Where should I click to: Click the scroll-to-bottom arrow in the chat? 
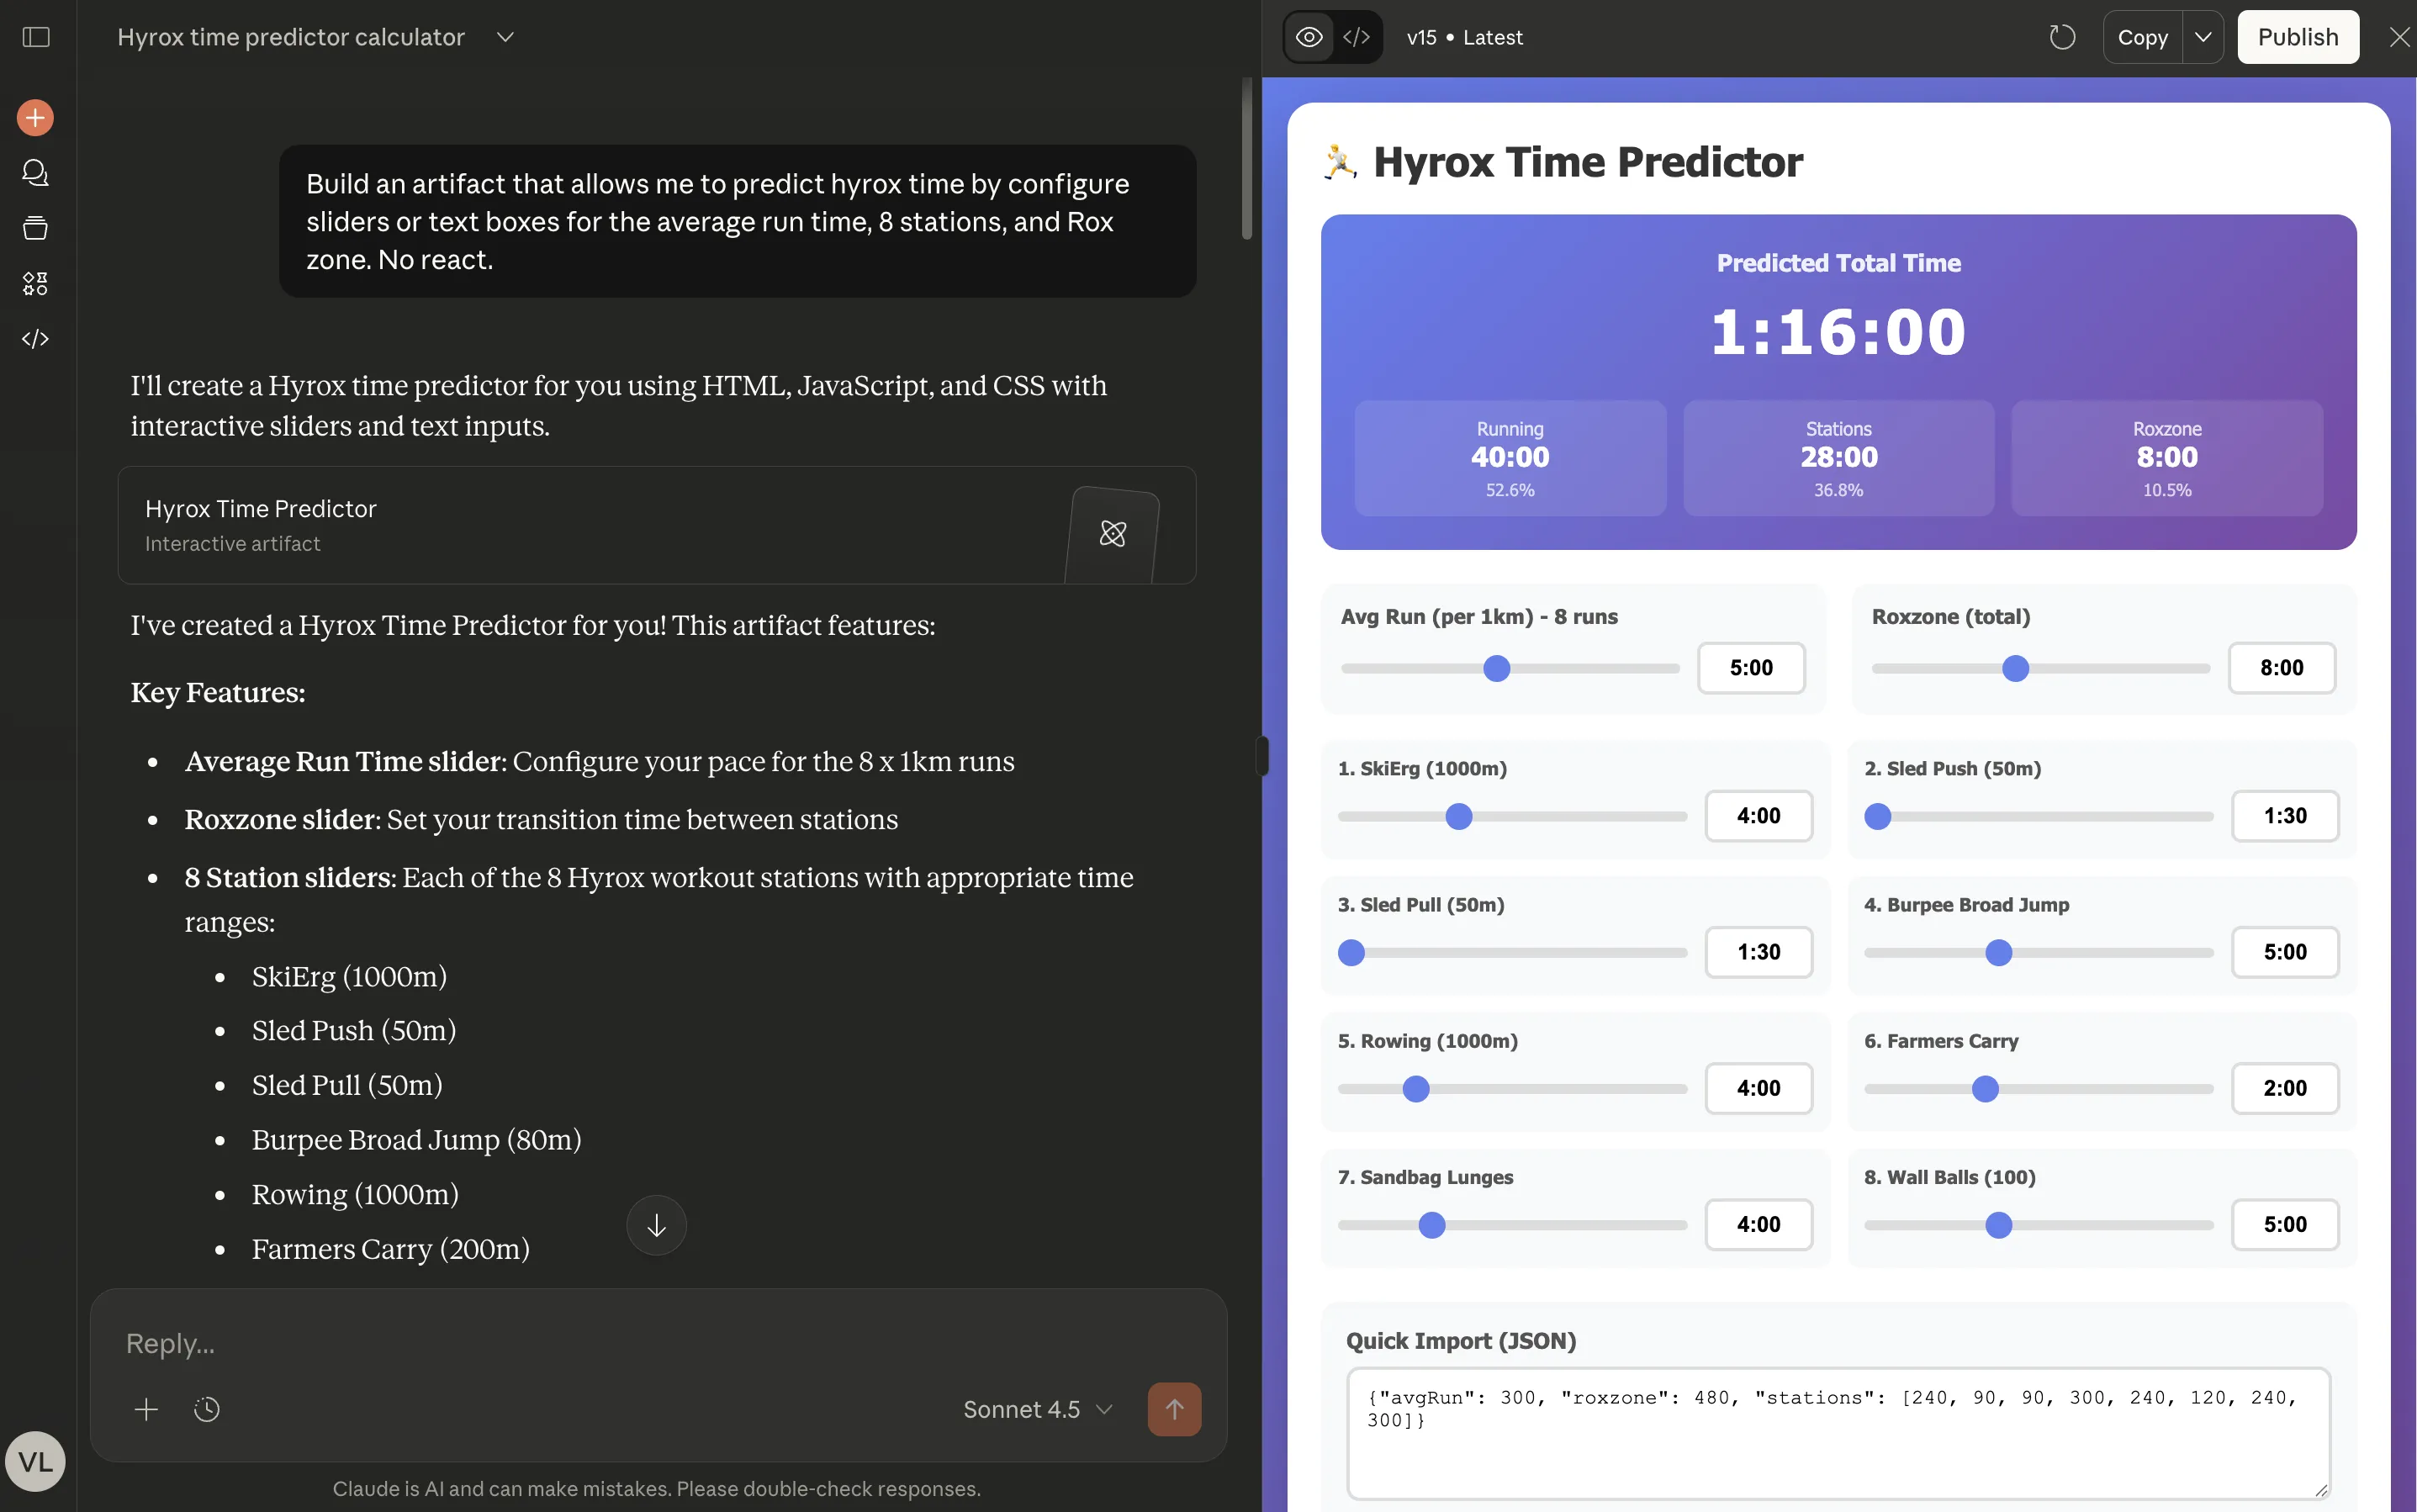click(655, 1224)
